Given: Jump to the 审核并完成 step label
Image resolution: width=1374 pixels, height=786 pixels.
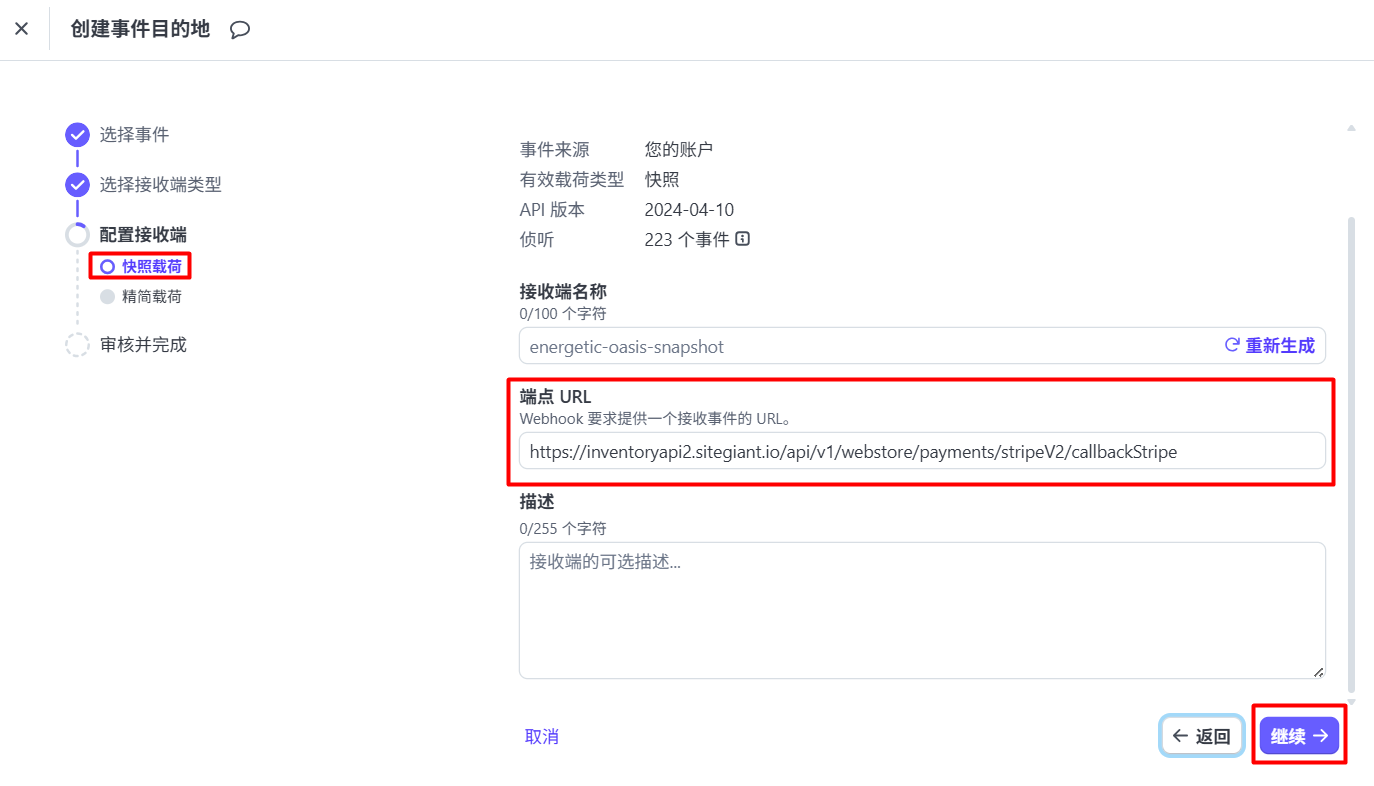Looking at the screenshot, I should 143,345.
